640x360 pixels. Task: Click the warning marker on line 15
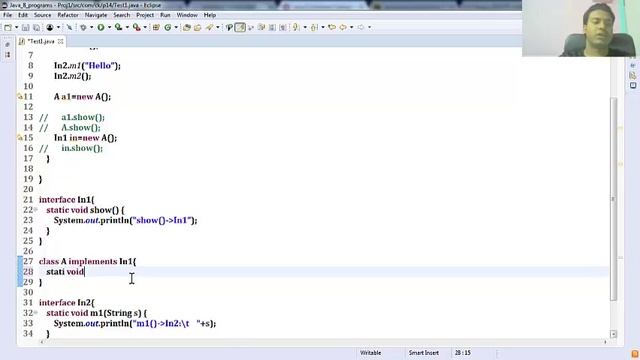pyautogui.click(x=20, y=138)
